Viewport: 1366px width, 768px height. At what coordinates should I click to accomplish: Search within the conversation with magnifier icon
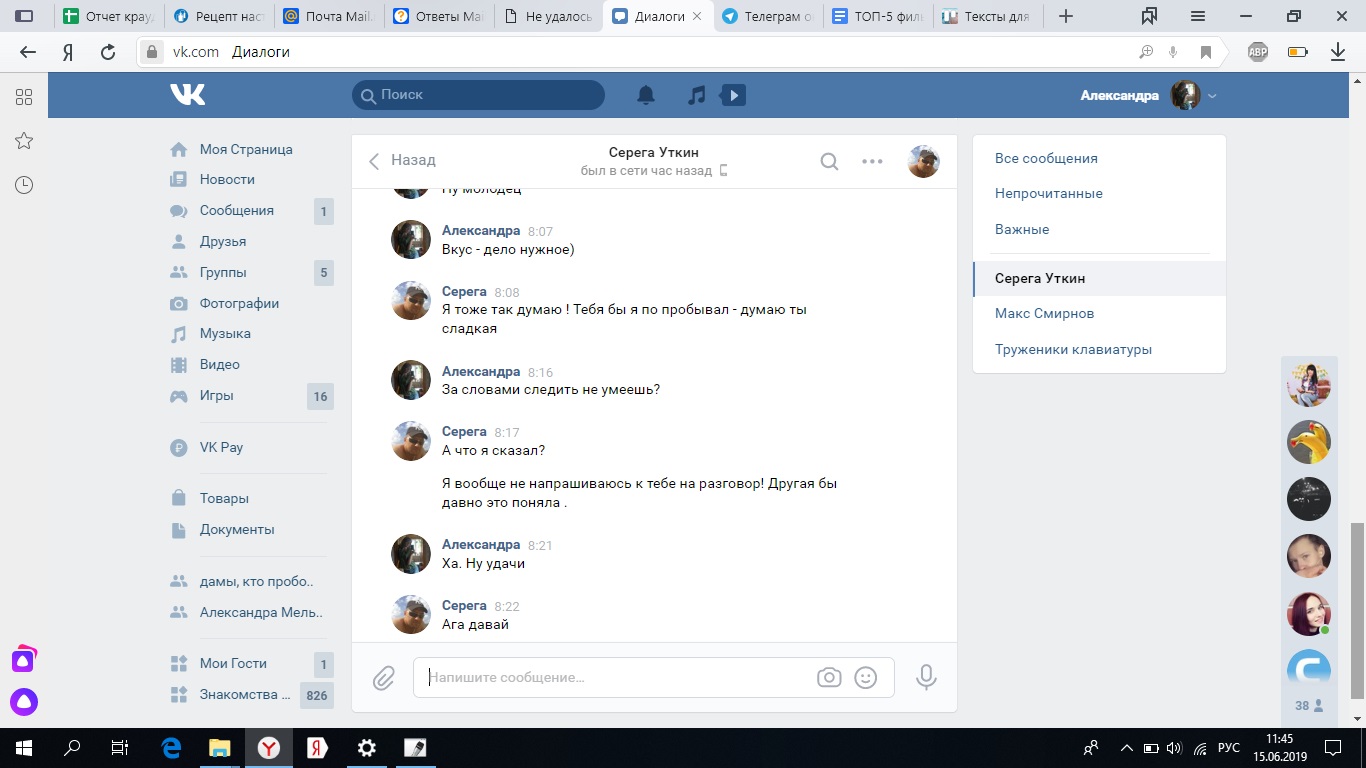tap(829, 161)
